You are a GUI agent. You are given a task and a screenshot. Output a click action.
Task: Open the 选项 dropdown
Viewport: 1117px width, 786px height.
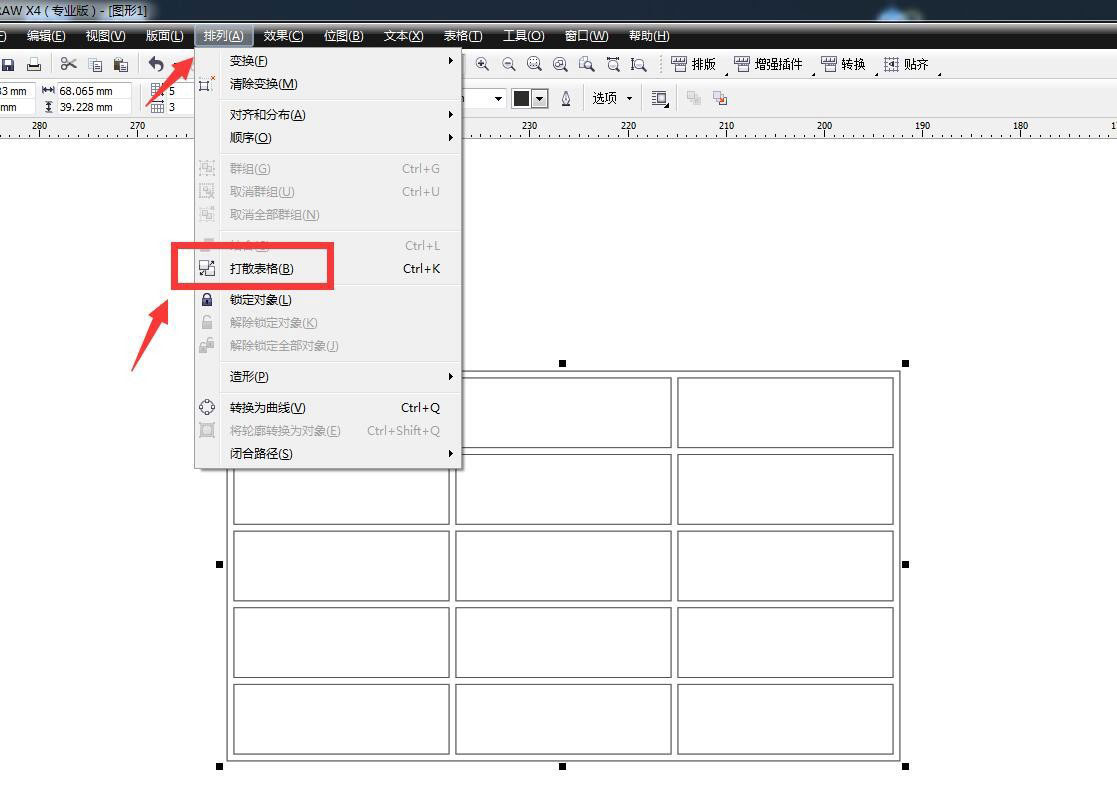(x=611, y=97)
